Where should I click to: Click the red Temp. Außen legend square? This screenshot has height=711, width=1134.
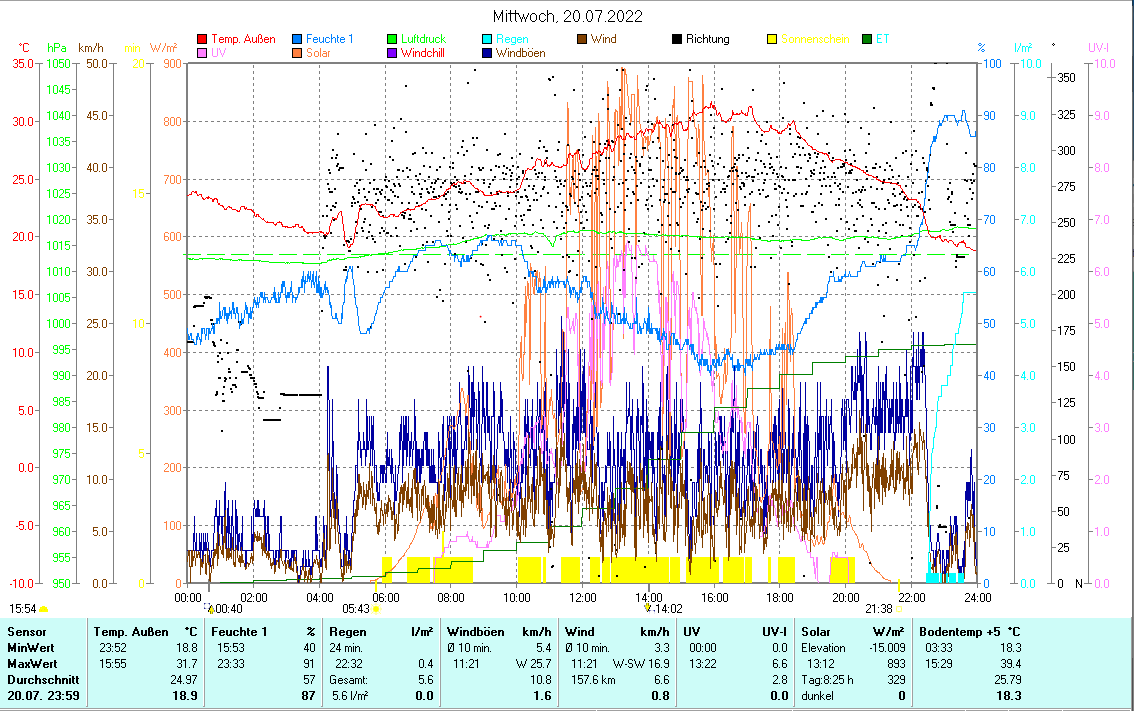tap(203, 40)
